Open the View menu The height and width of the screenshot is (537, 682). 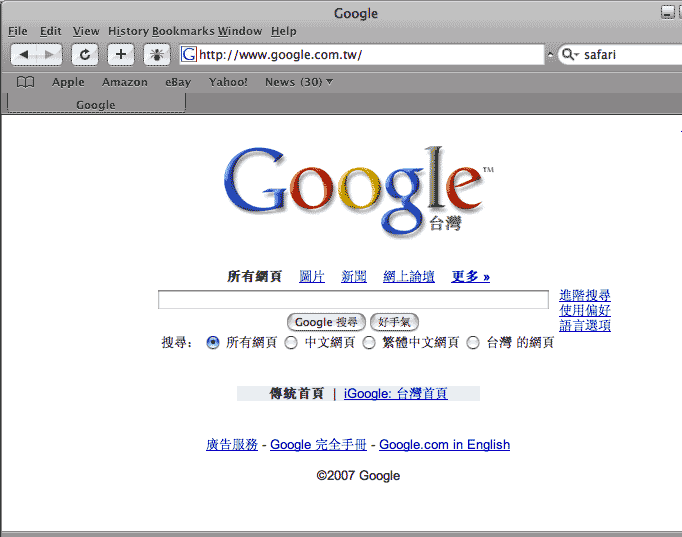(x=86, y=31)
